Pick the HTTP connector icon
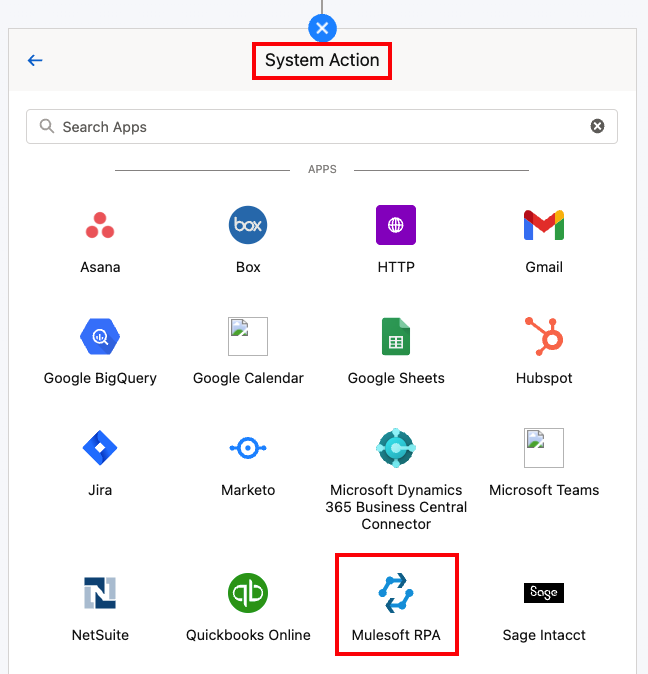This screenshot has height=674, width=648. 396,226
